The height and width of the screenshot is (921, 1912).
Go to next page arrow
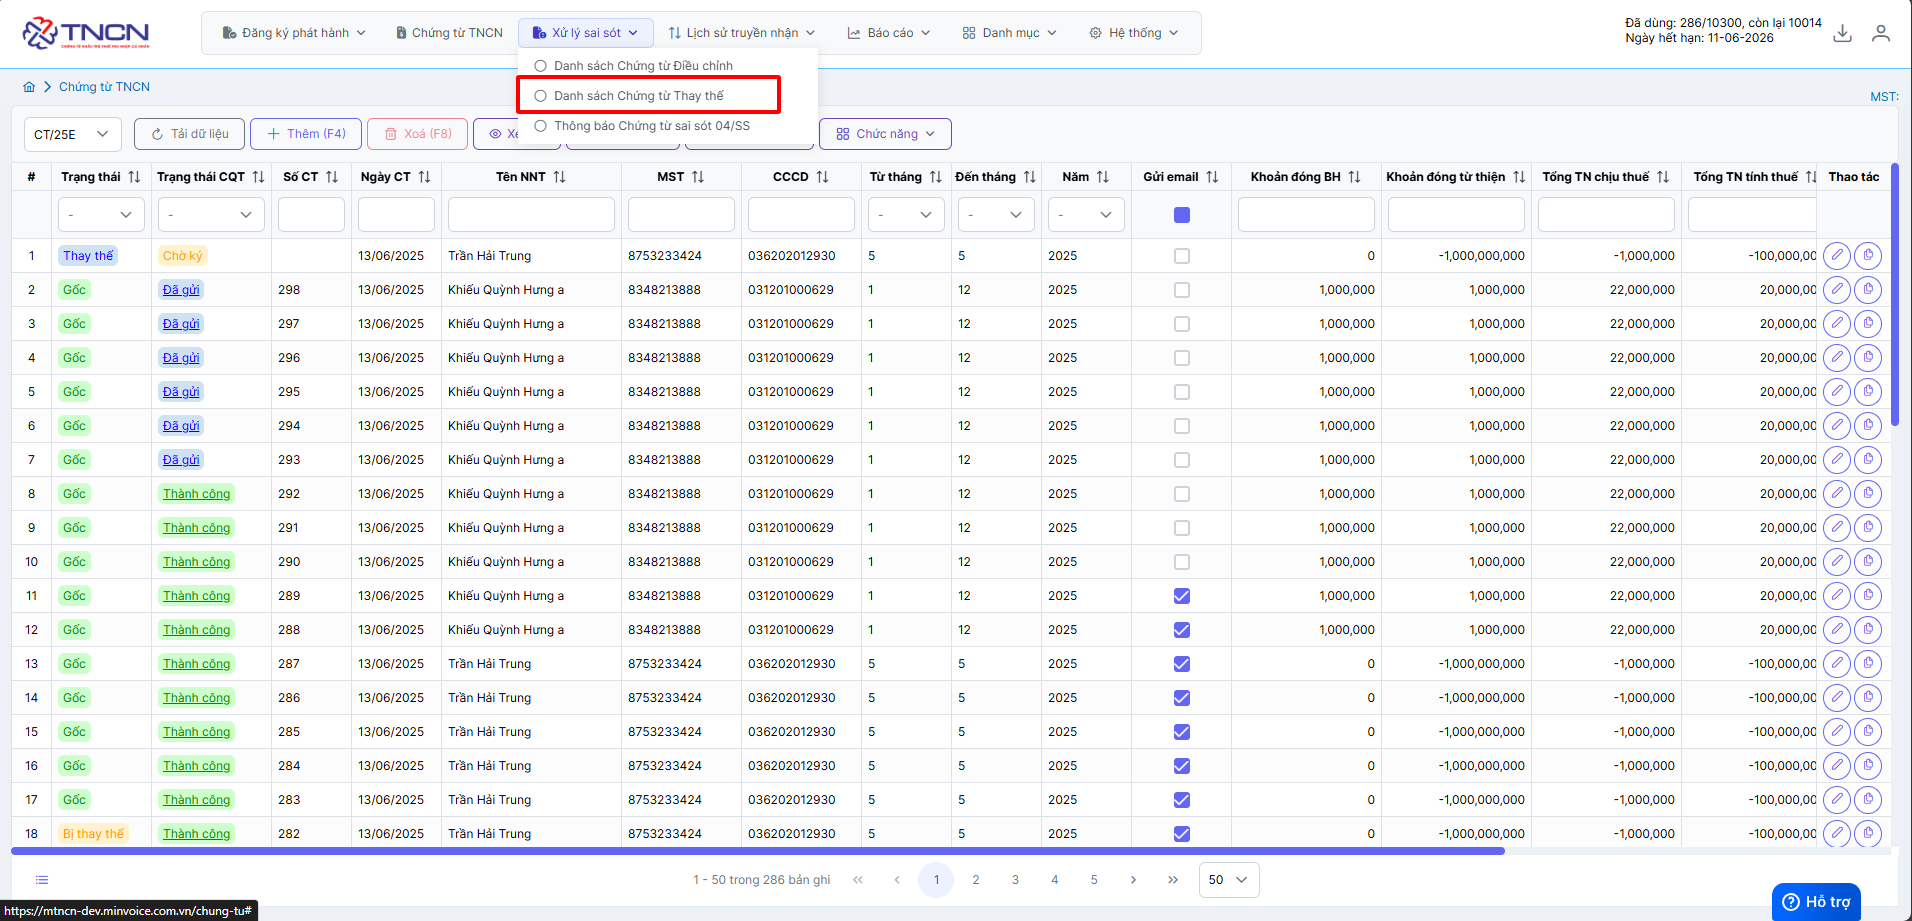1133,880
